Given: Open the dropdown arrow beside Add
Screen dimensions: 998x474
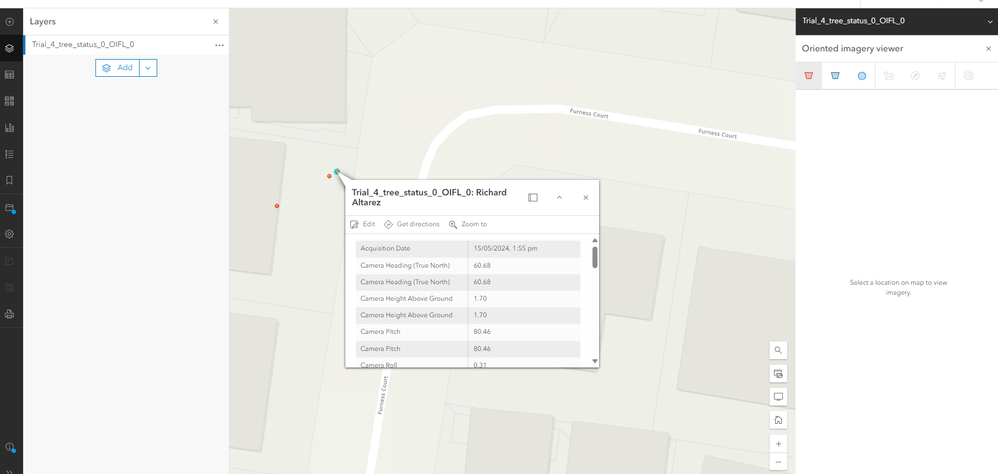Looking at the screenshot, I should pyautogui.click(x=148, y=67).
